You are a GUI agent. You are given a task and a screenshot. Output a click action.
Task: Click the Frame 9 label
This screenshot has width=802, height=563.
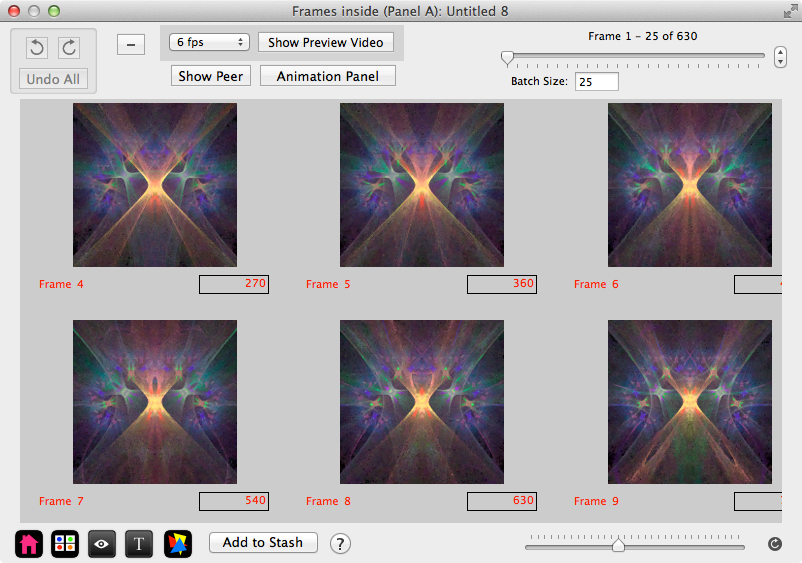click(596, 501)
